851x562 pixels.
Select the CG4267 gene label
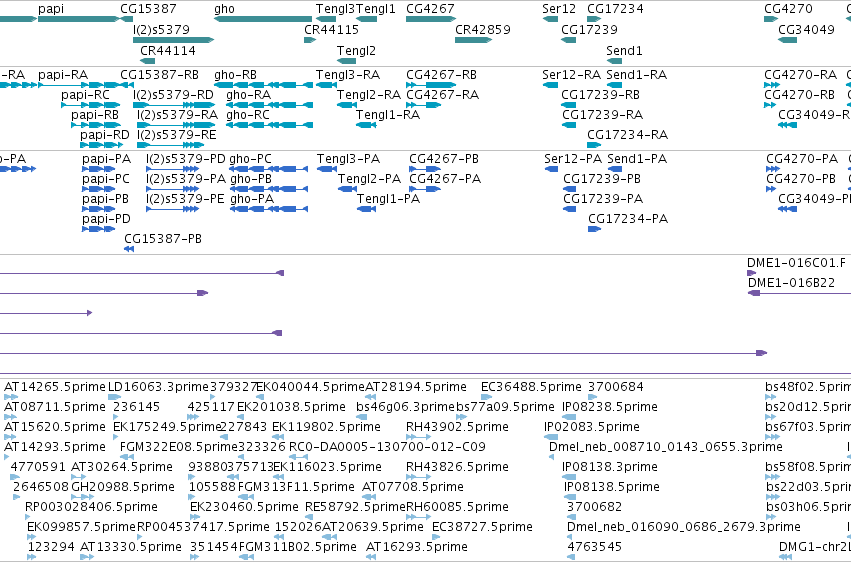(430, 9)
